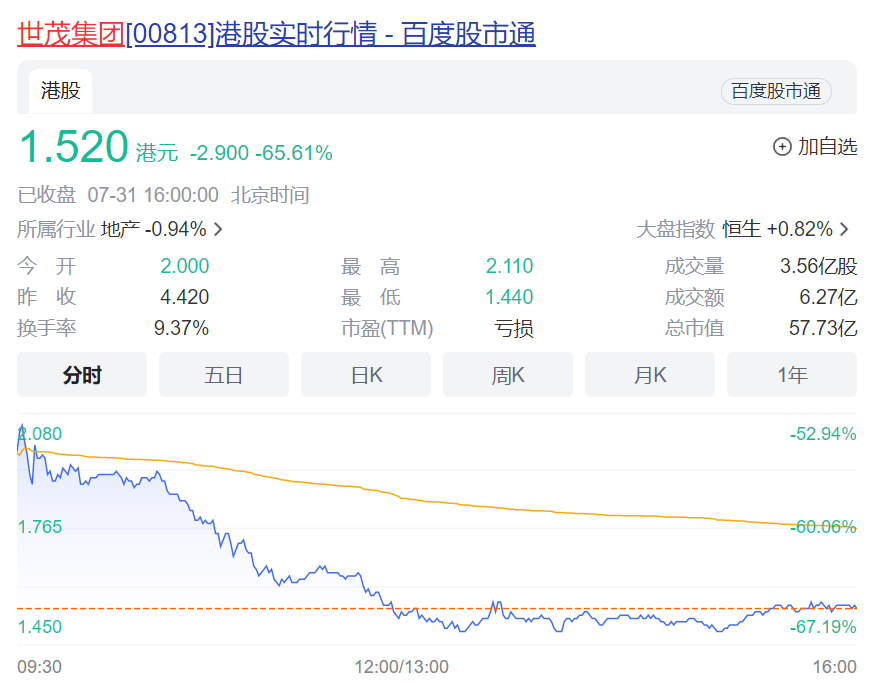Expand the 所属行业 地产 chevron arrow
Viewport: 880px width, 683px height.
click(218, 229)
